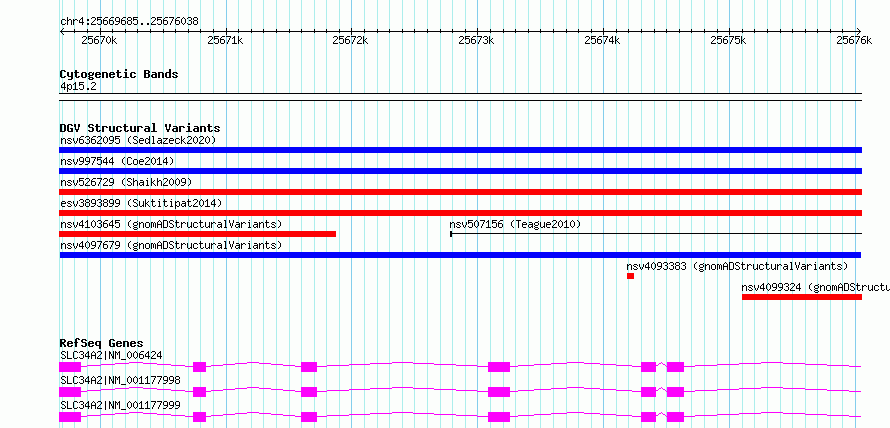Click the nsv997544 (Coe2014) label
Viewport: 890px width, 428px height.
coord(117,161)
